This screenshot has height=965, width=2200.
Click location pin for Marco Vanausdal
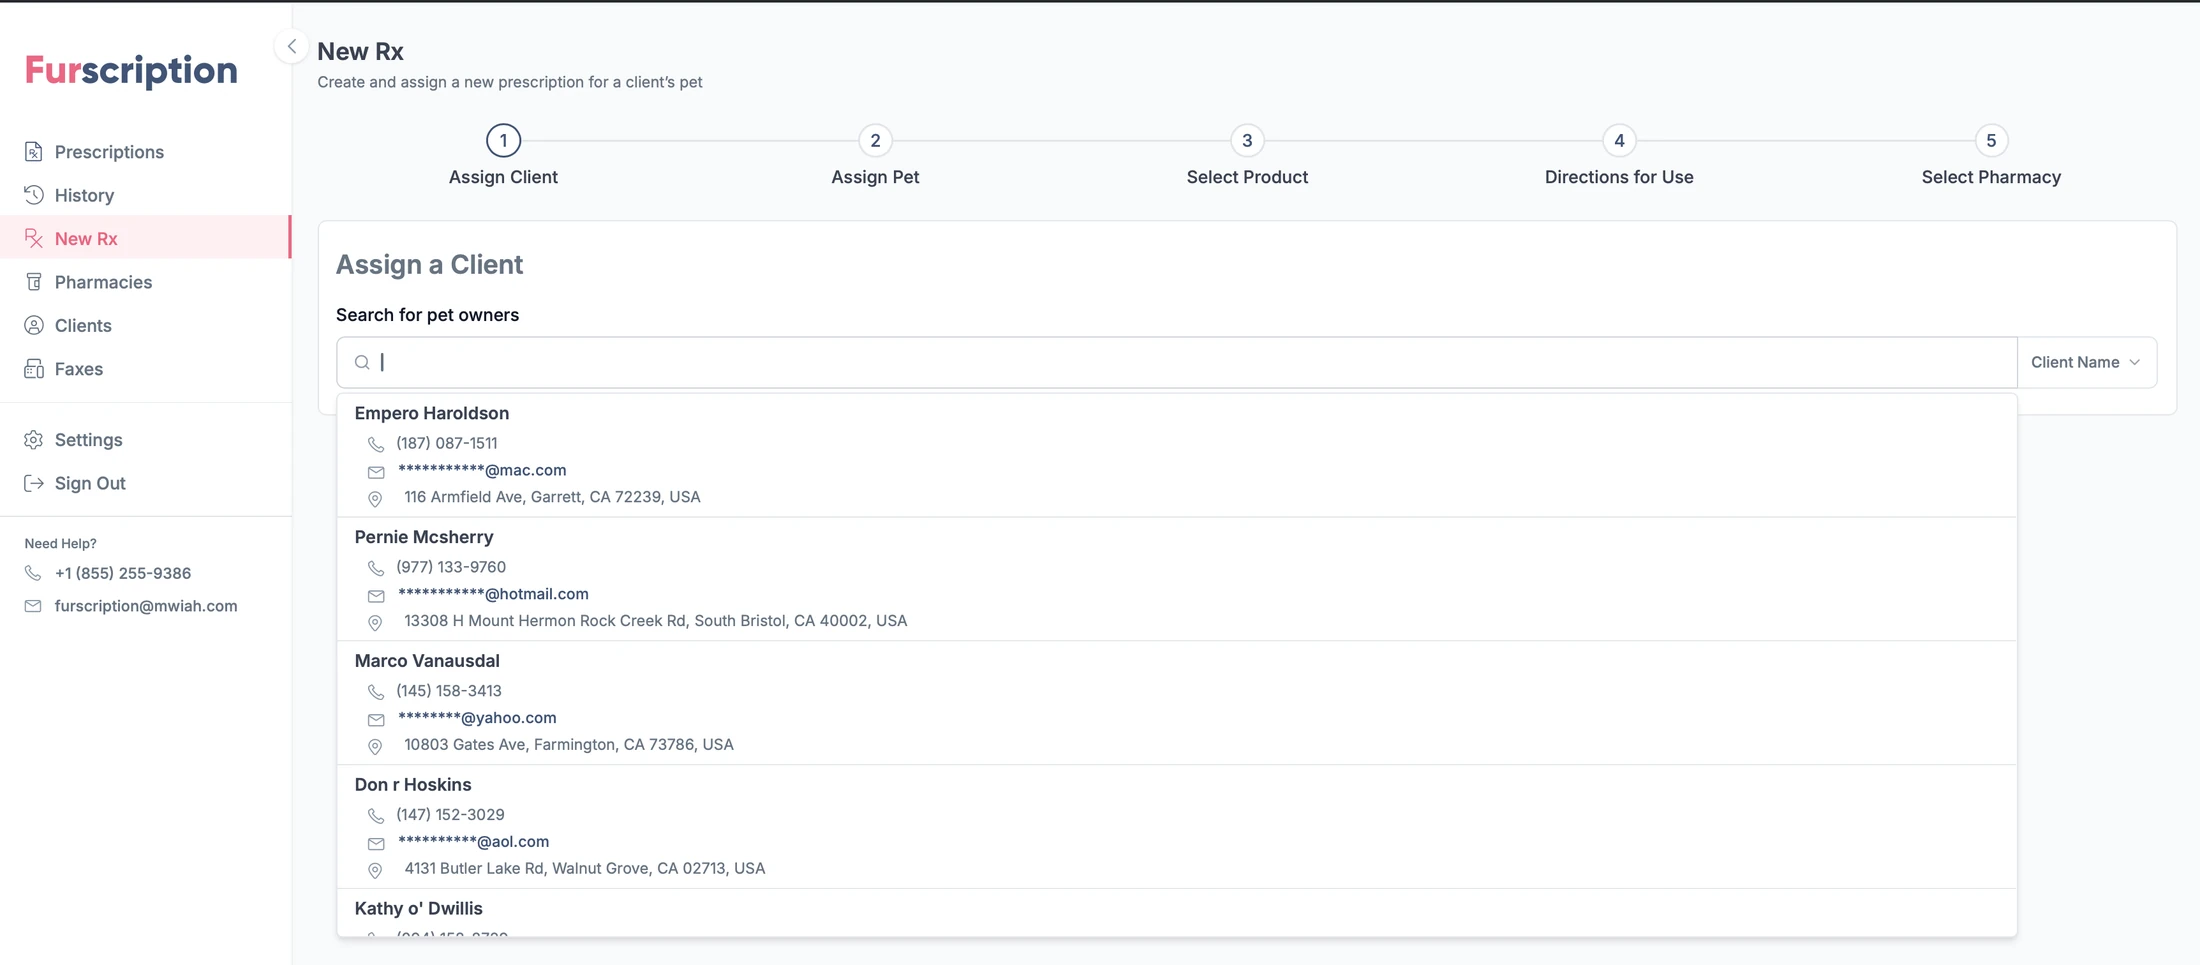tap(375, 747)
